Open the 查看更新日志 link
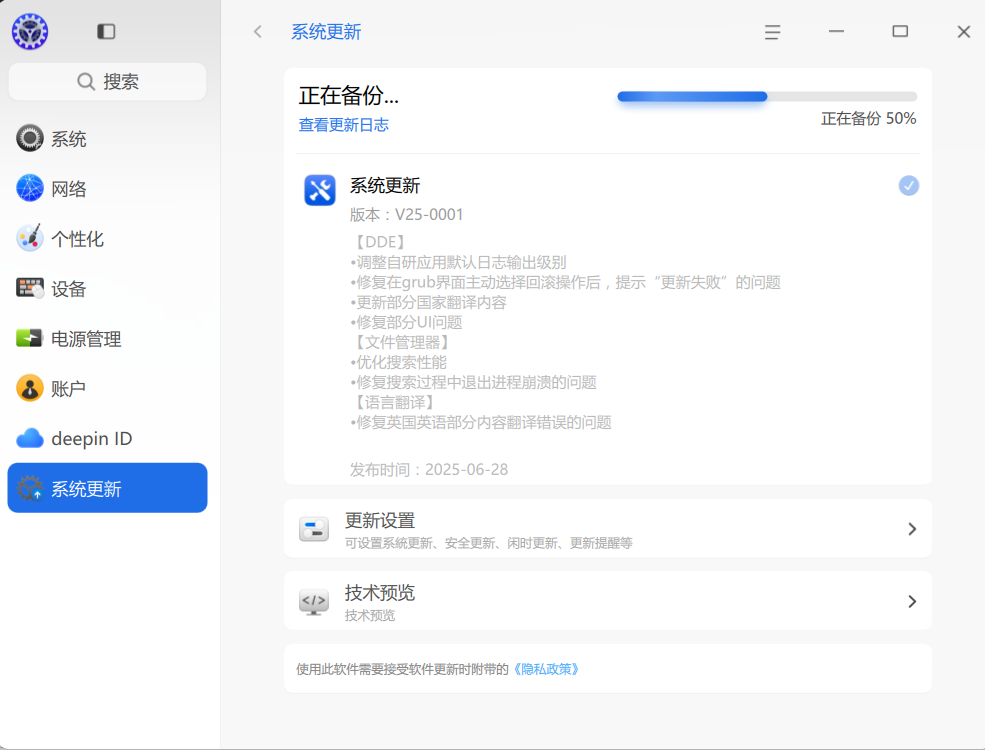Image resolution: width=985 pixels, height=750 pixels. click(344, 125)
